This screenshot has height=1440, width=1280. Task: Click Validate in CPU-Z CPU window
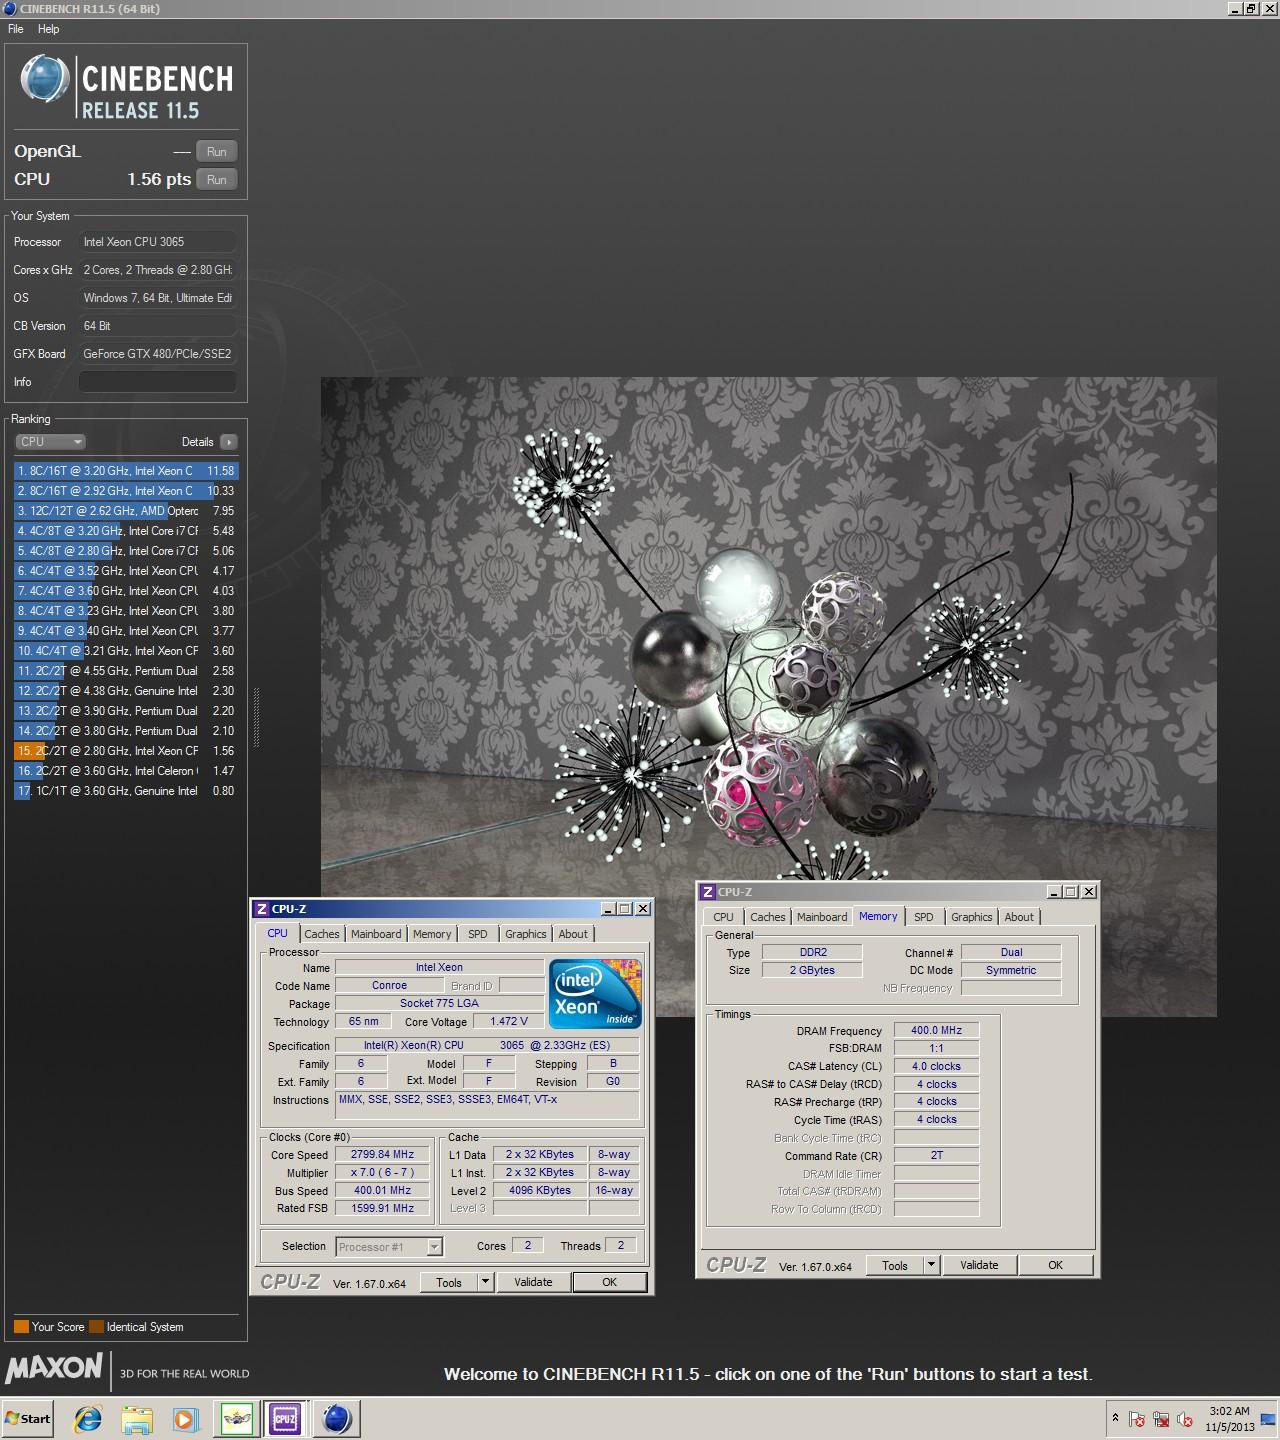pos(533,1283)
